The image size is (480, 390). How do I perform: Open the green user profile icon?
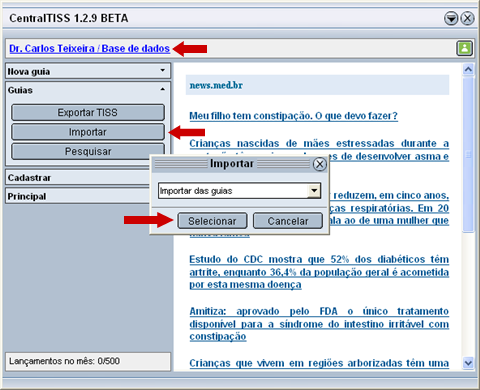point(464,48)
